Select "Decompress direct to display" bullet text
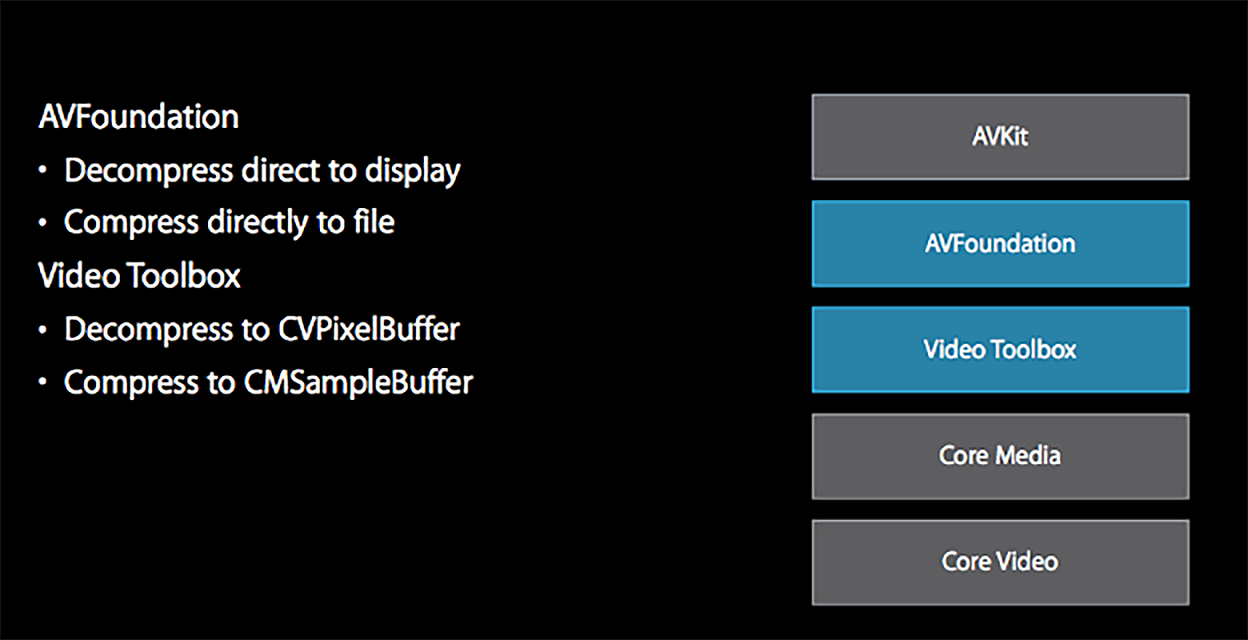 (262, 171)
